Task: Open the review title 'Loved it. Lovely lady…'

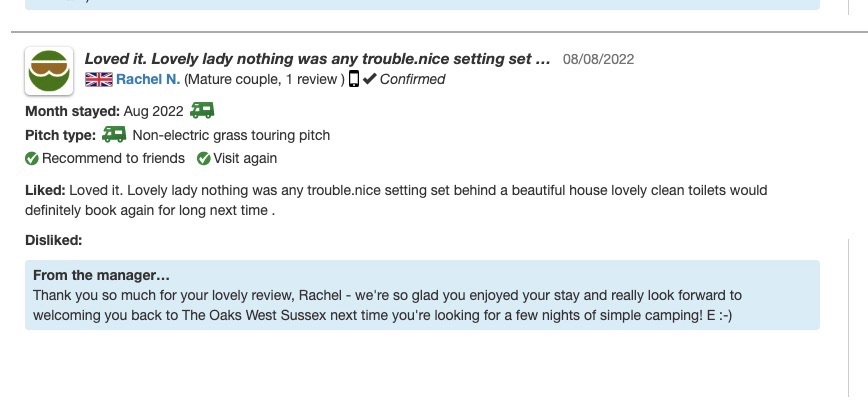Action: pyautogui.click(x=317, y=59)
